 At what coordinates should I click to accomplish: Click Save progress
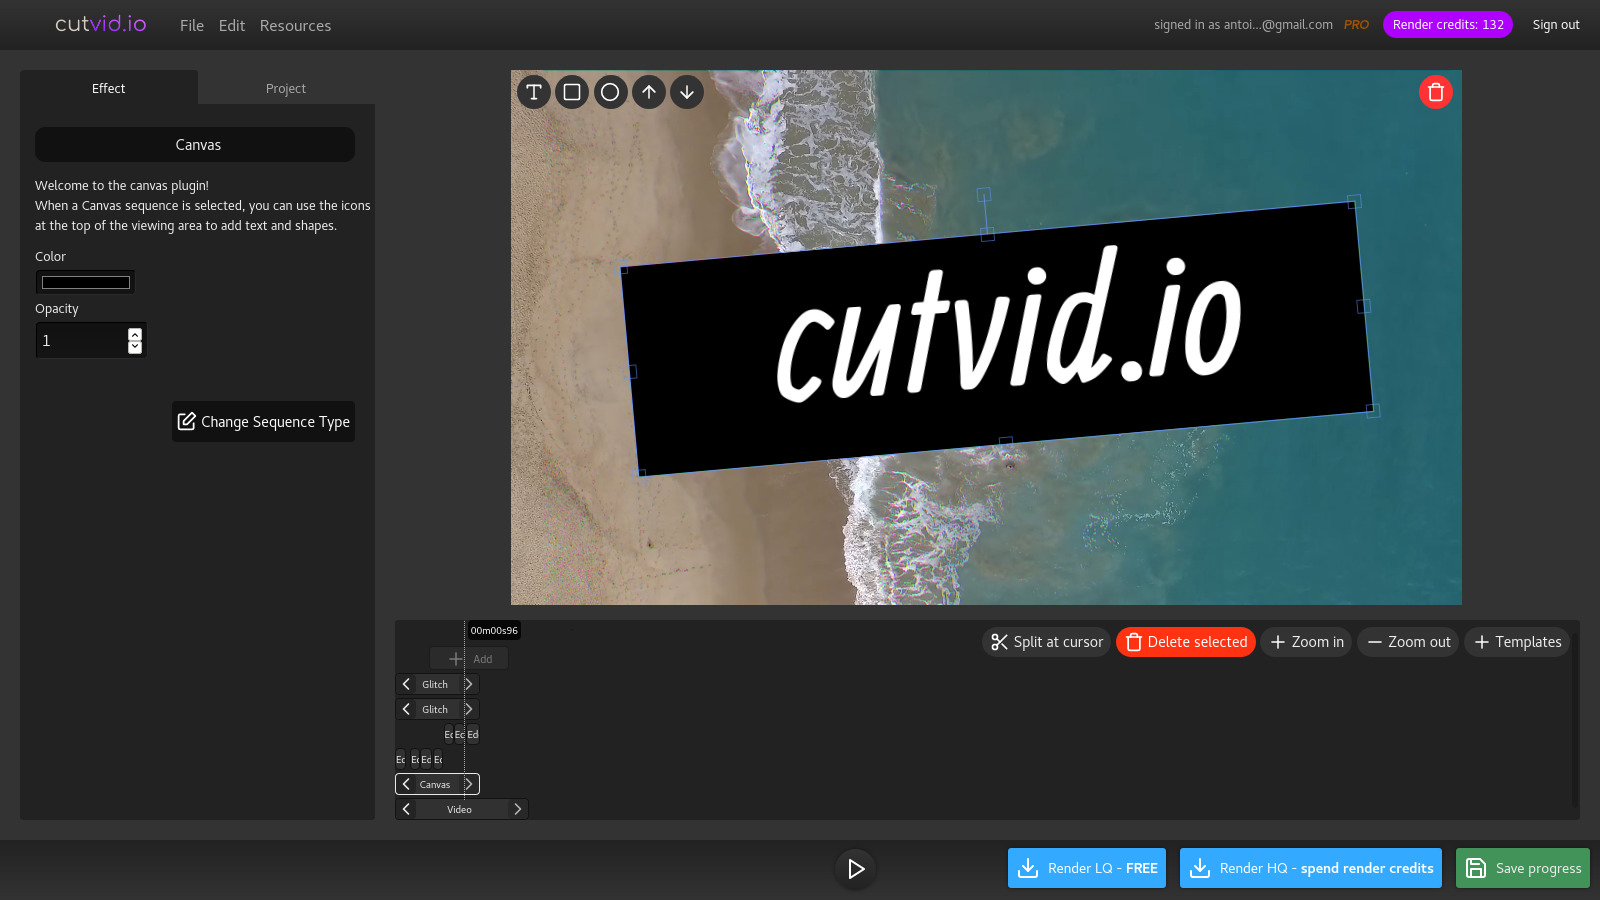pos(1523,868)
